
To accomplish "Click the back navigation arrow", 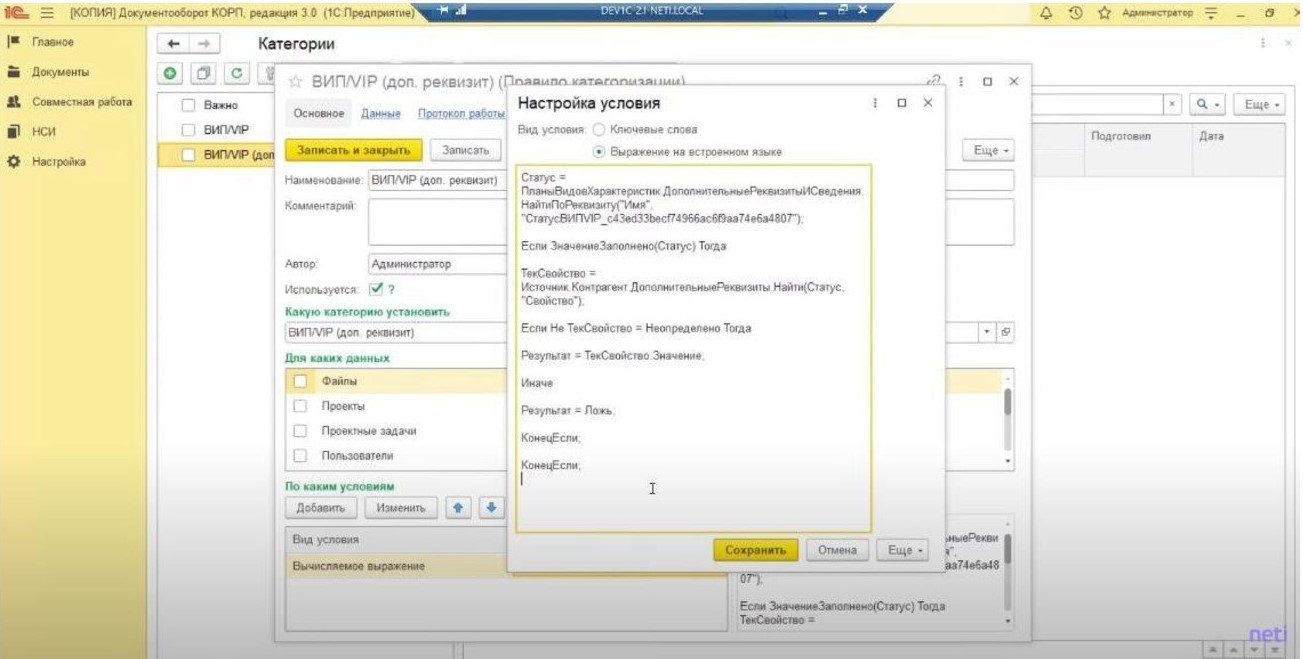I will [x=174, y=44].
